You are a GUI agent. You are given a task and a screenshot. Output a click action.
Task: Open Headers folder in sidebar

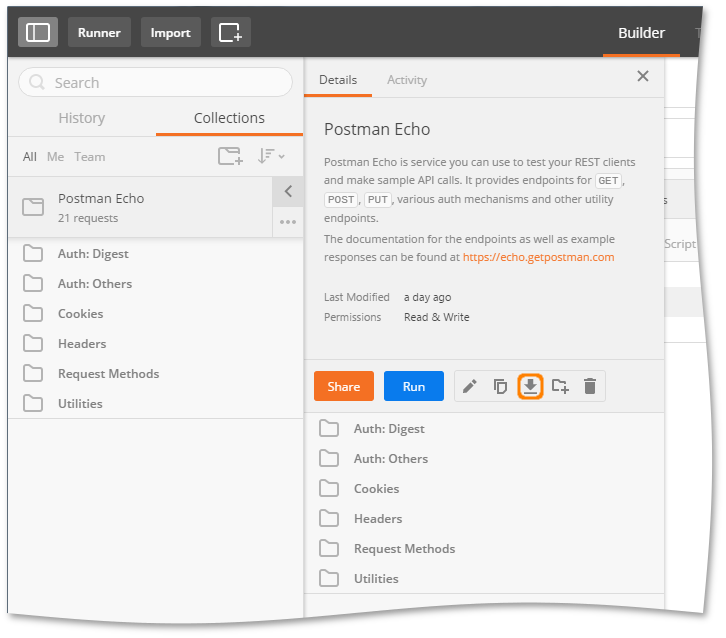point(155,344)
